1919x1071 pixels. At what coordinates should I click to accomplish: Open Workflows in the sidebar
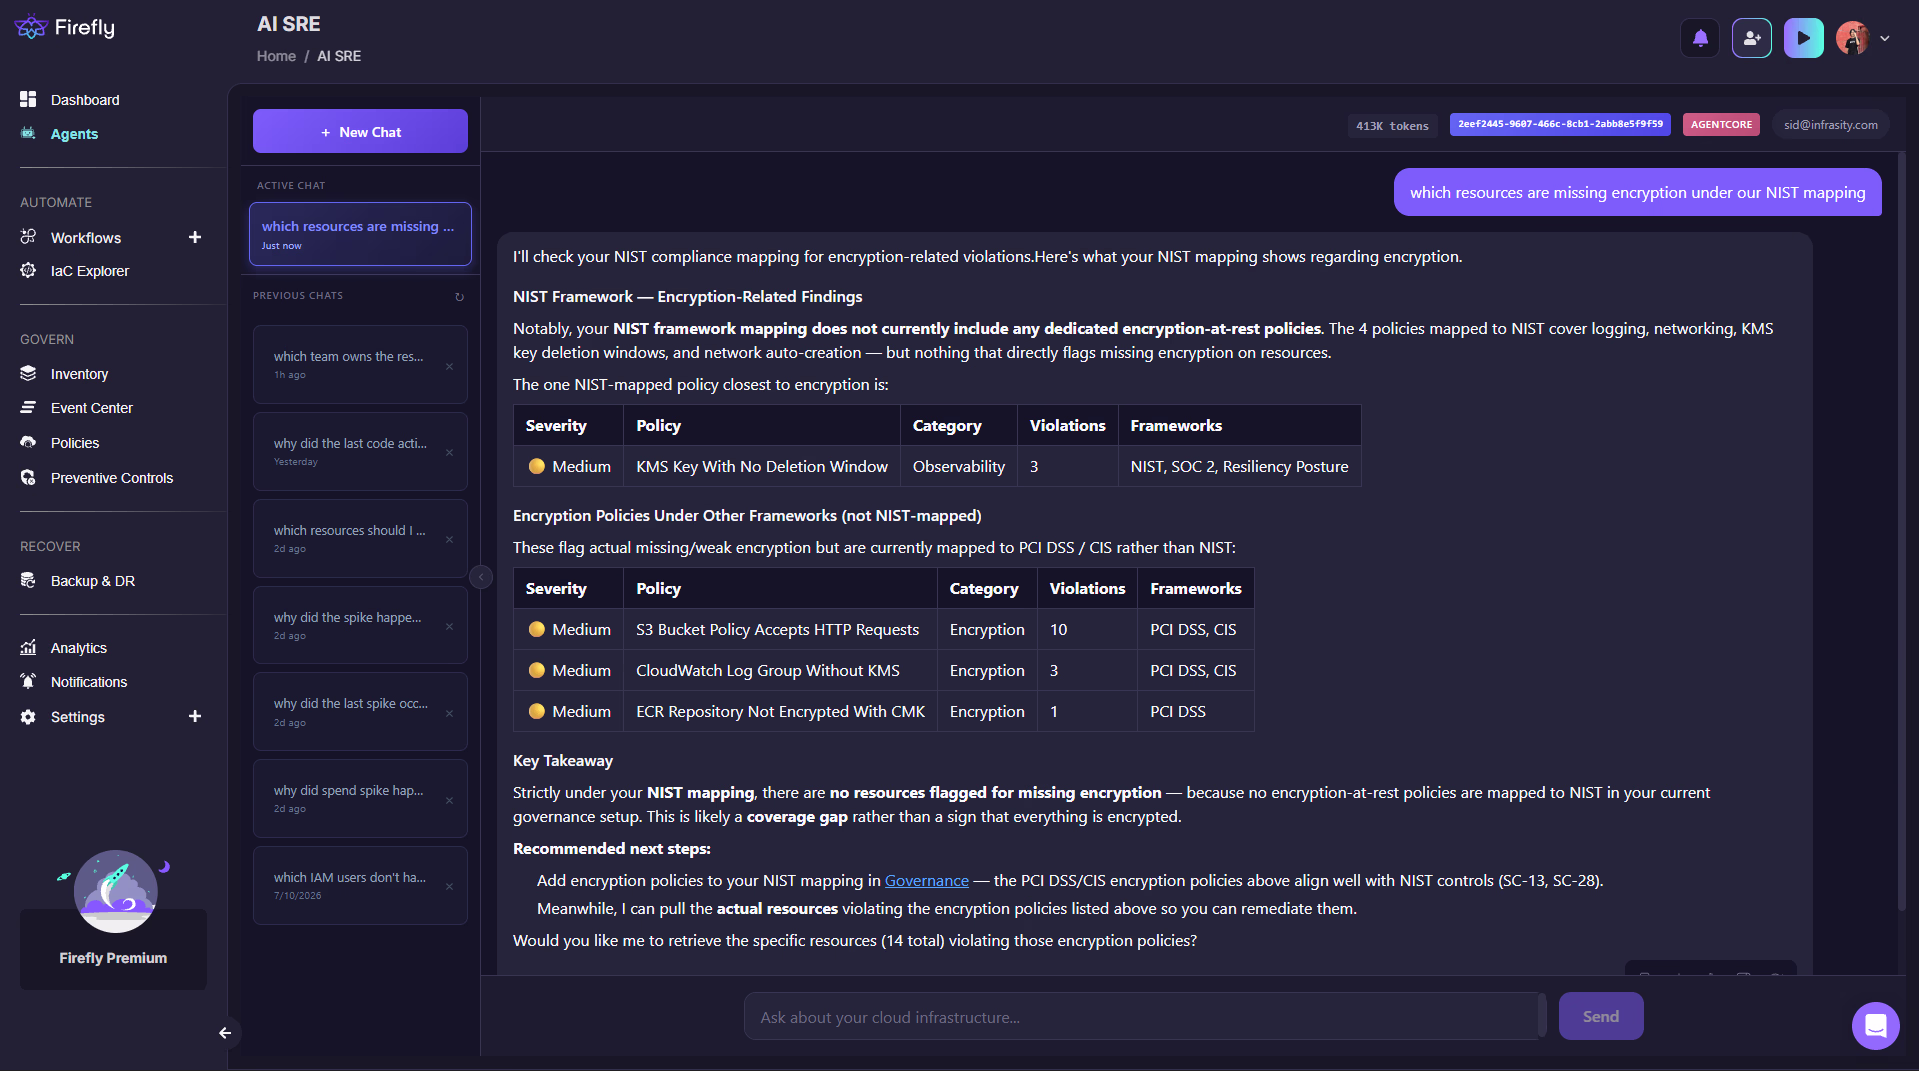coord(86,238)
